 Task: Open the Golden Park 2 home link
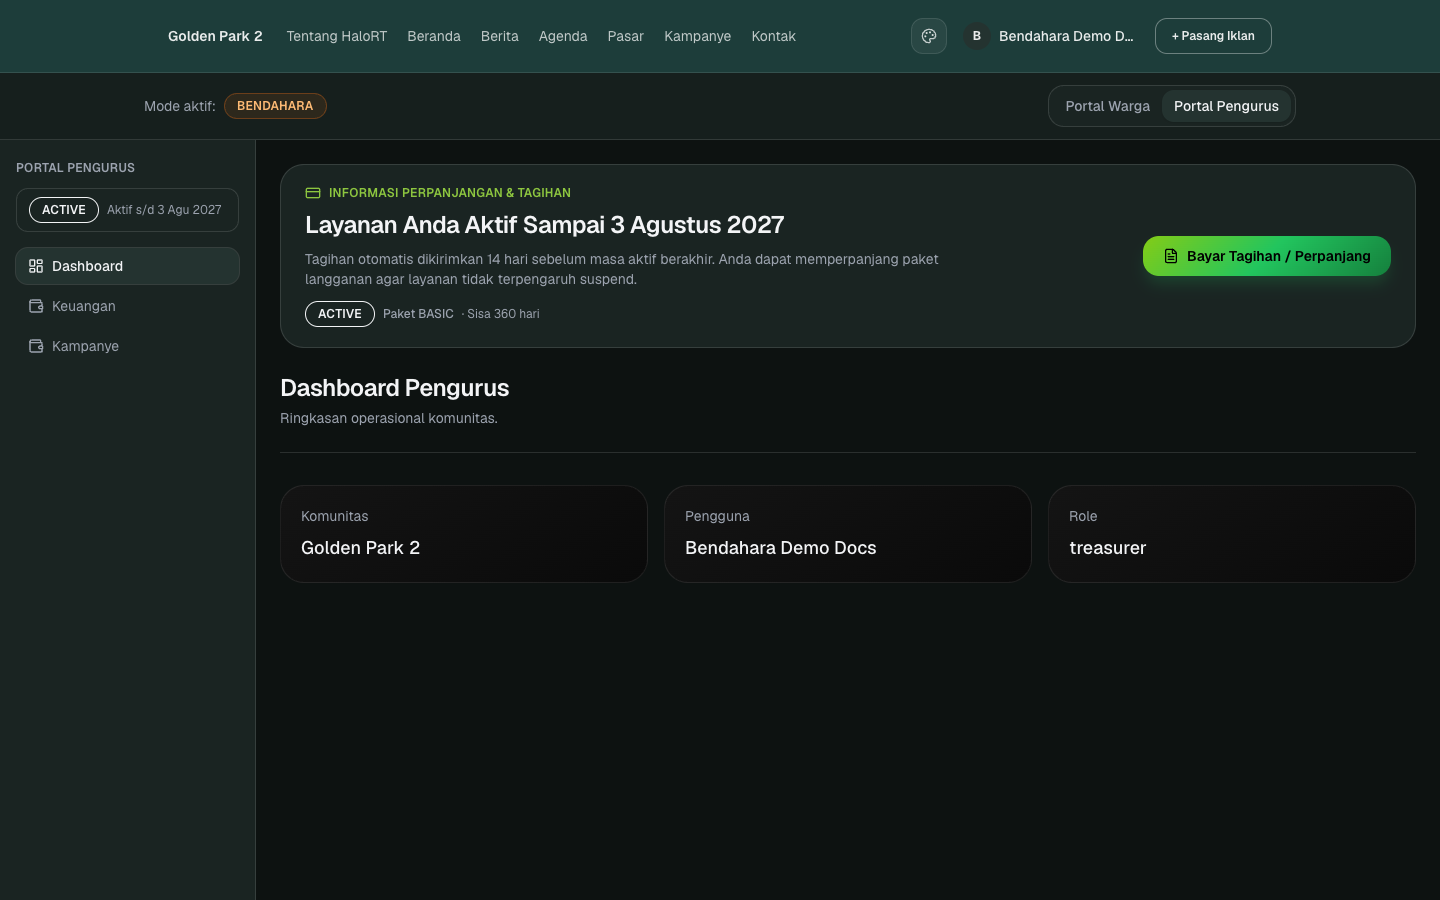(x=215, y=36)
